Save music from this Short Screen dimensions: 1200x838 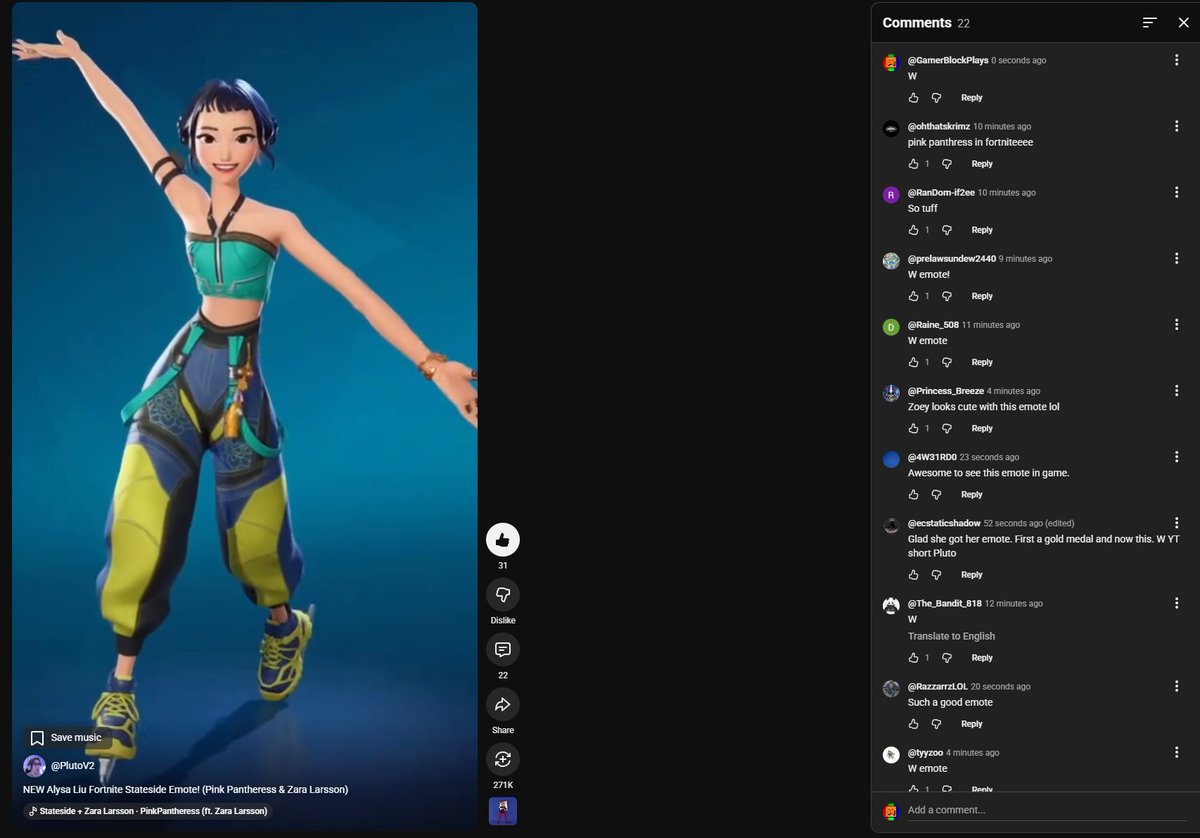point(66,738)
